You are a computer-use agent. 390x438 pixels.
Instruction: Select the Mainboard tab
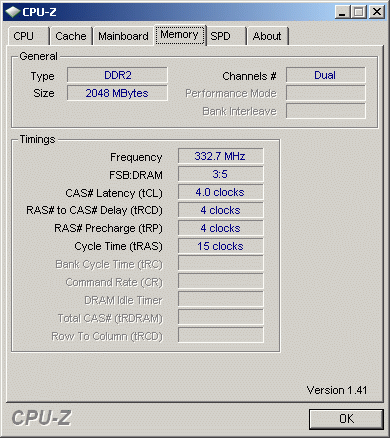pyautogui.click(x=123, y=36)
